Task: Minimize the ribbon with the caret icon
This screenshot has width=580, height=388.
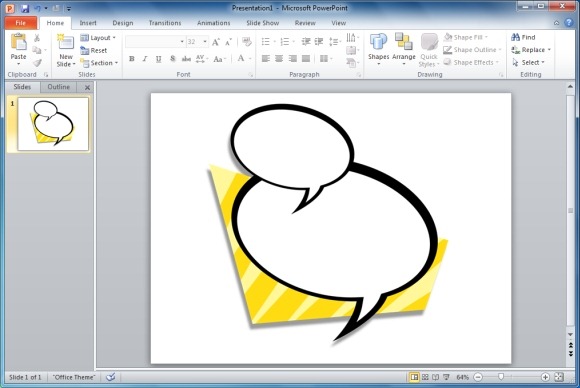Action: (x=556, y=23)
